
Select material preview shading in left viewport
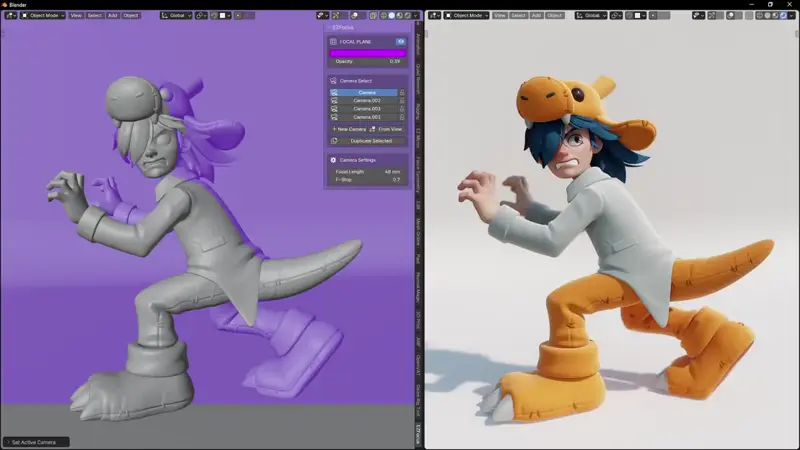coord(399,15)
